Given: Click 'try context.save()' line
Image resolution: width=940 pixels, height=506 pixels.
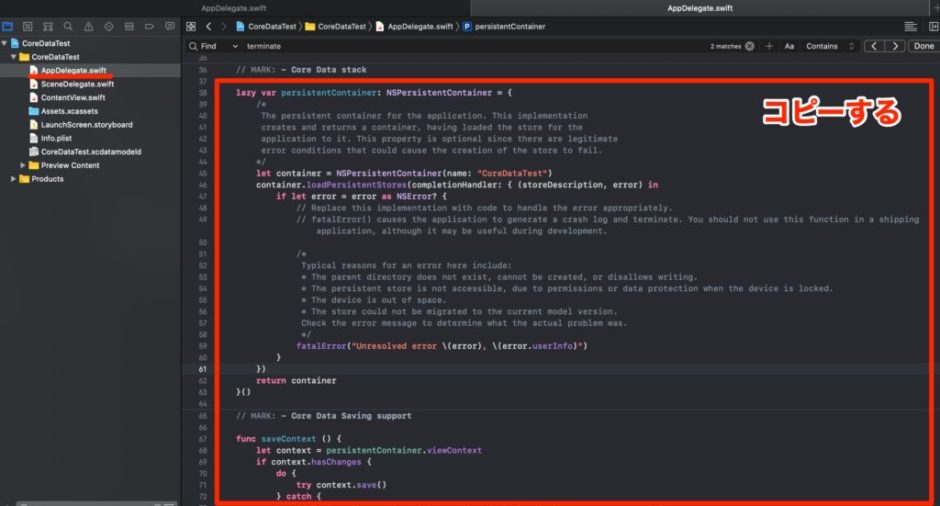Looking at the screenshot, I should [341, 485].
